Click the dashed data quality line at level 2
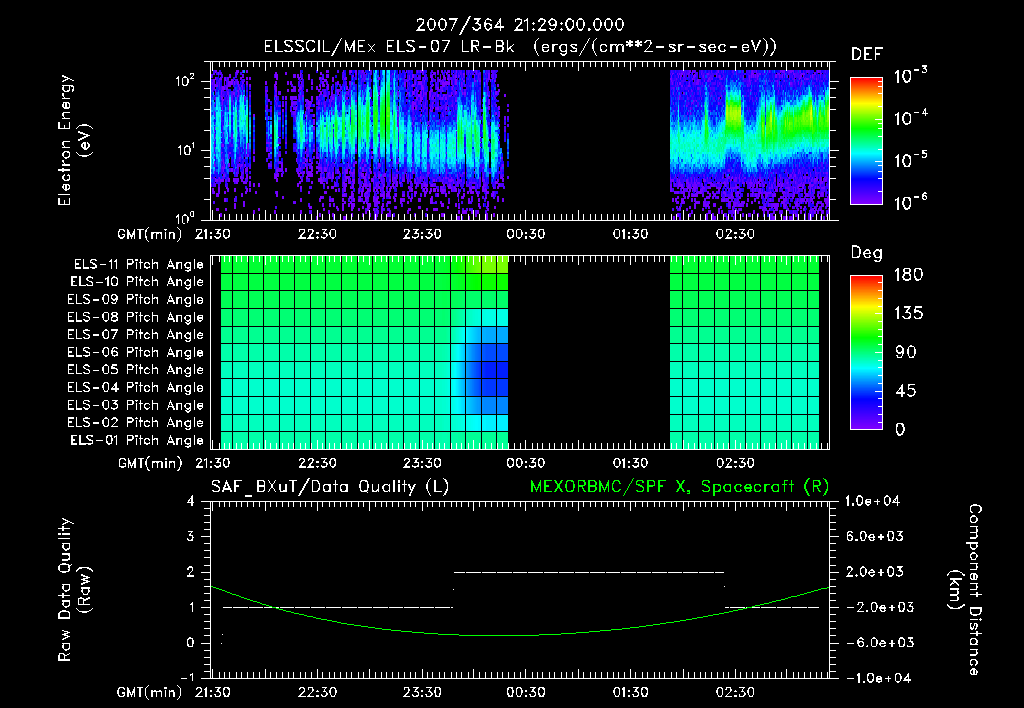1024x708 pixels. point(588,572)
